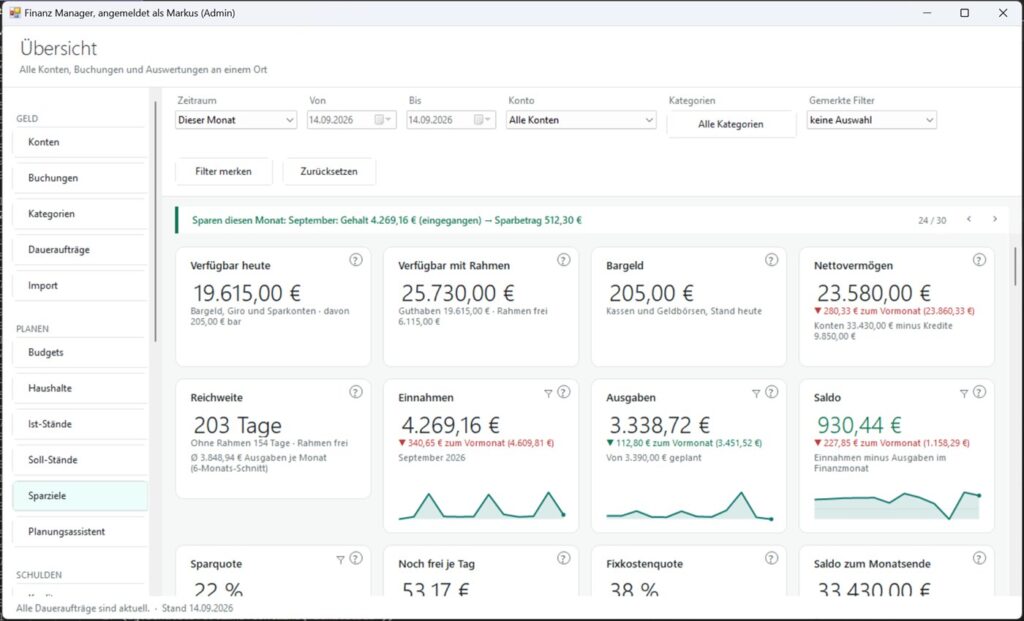Click the Zurücksetzen button
This screenshot has height=621, width=1024.
click(x=329, y=171)
